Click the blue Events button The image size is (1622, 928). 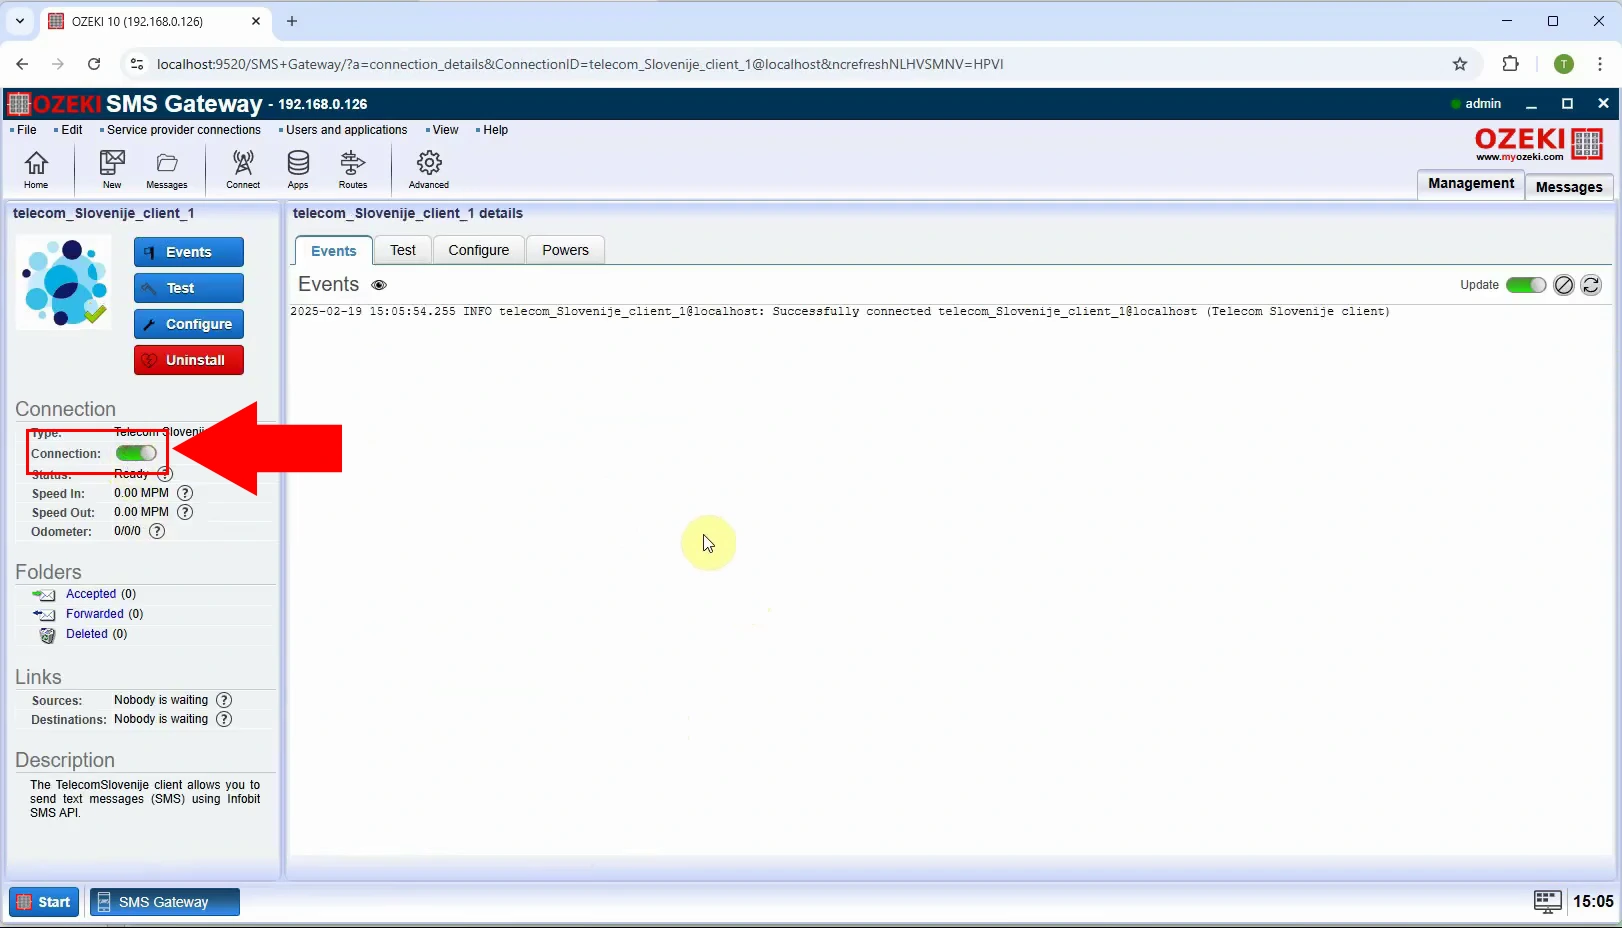tap(189, 252)
